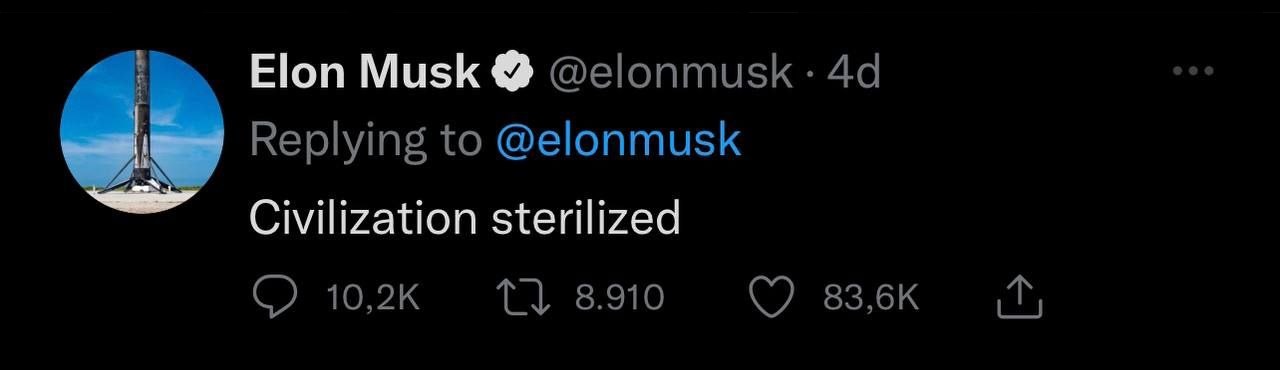Click the 'Replying to' label text
The height and width of the screenshot is (370, 1280).
click(365, 141)
